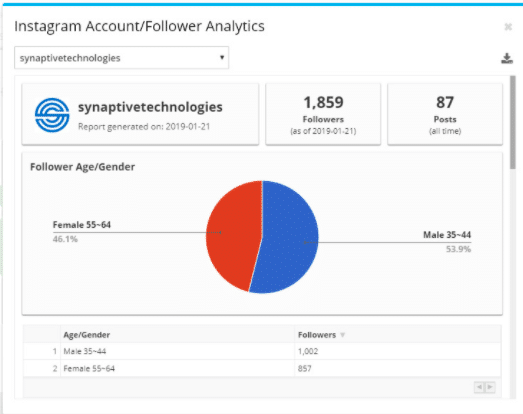This screenshot has height=414, width=523.
Task: Click the Instagram Account/Follower Analytics title
Action: 139,26
